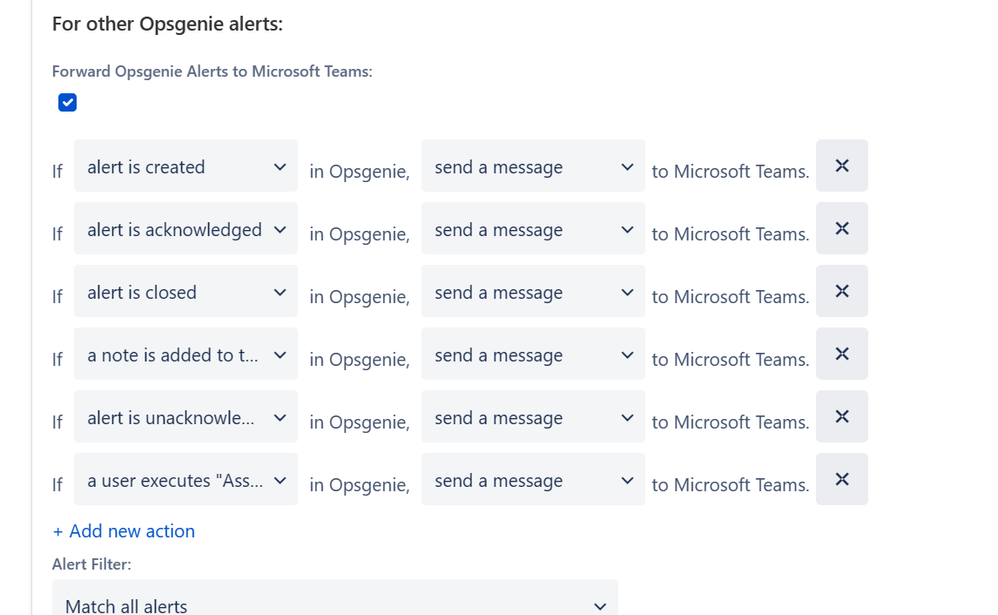Open the 'alert is created' condition dropdown
Image resolution: width=998 pixels, height=615 pixels.
tap(186, 166)
